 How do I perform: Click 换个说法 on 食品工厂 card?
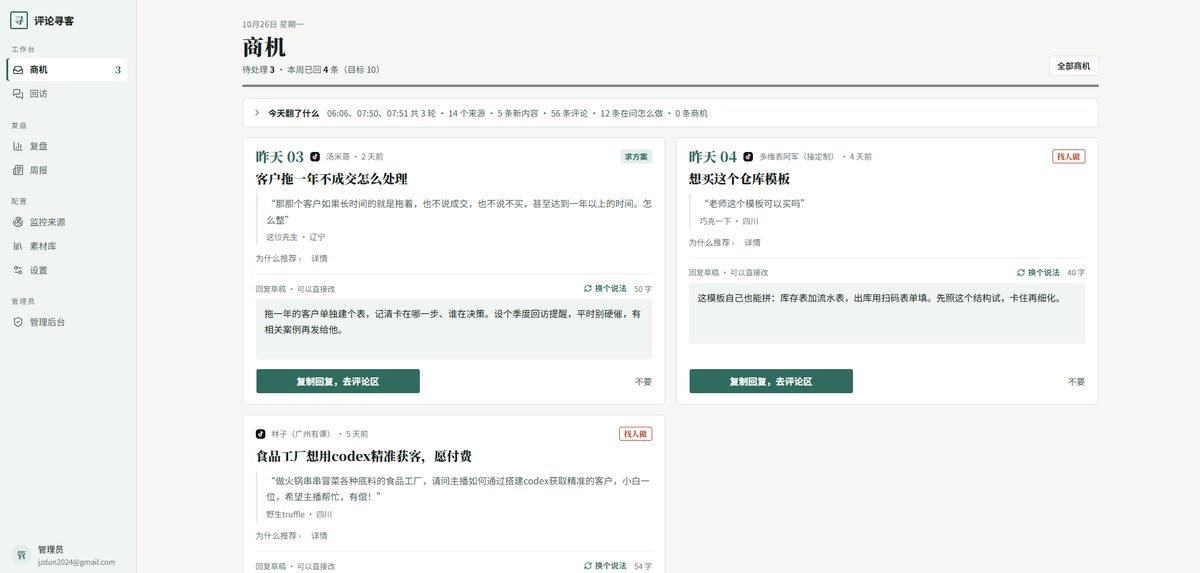[x=606, y=565]
